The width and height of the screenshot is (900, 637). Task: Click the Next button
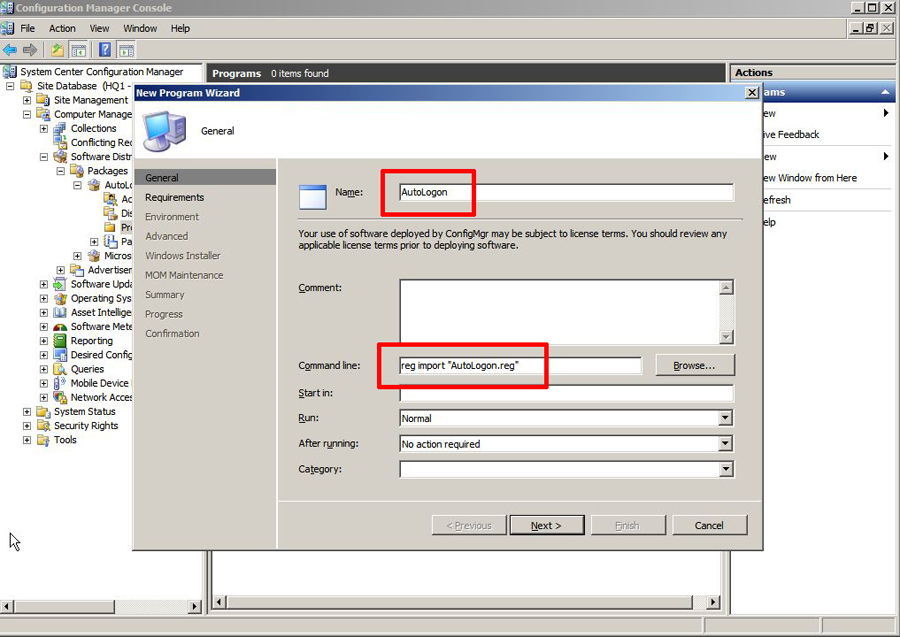(x=546, y=525)
